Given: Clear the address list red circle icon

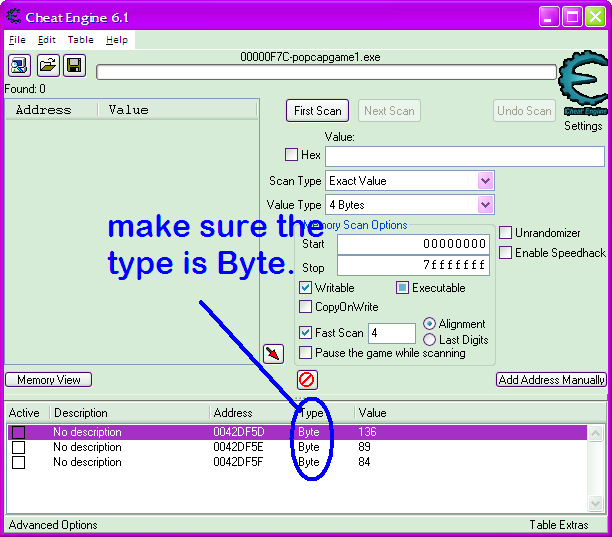Looking at the screenshot, I should click(x=307, y=380).
